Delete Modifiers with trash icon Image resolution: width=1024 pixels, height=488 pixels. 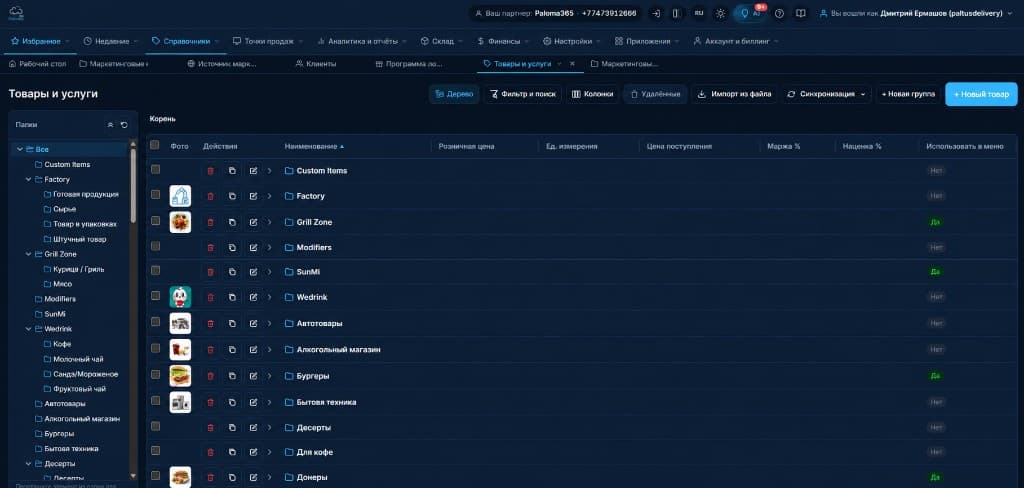(210, 248)
